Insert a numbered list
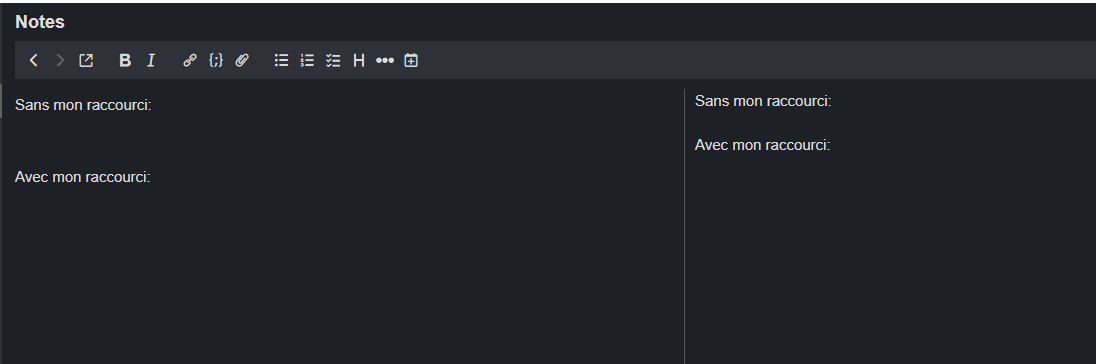The width and height of the screenshot is (1096, 364). 307,61
